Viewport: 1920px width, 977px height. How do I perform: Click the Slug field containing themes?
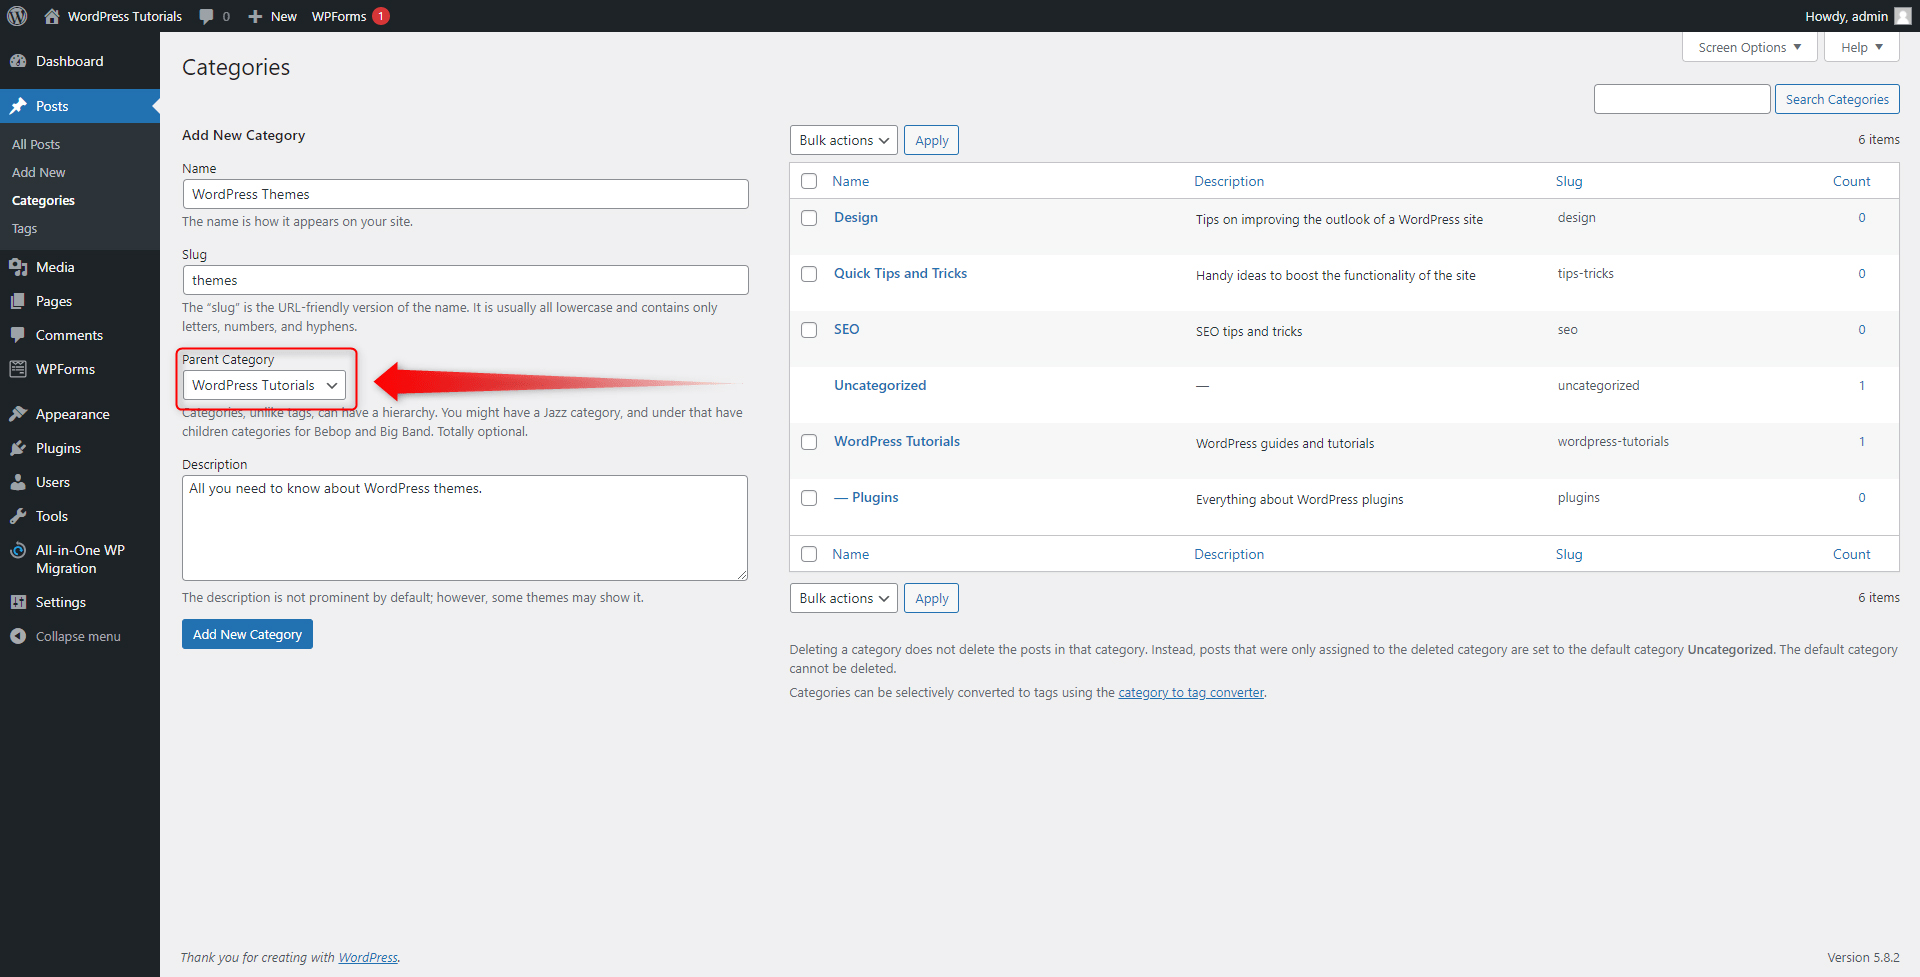[x=465, y=280]
